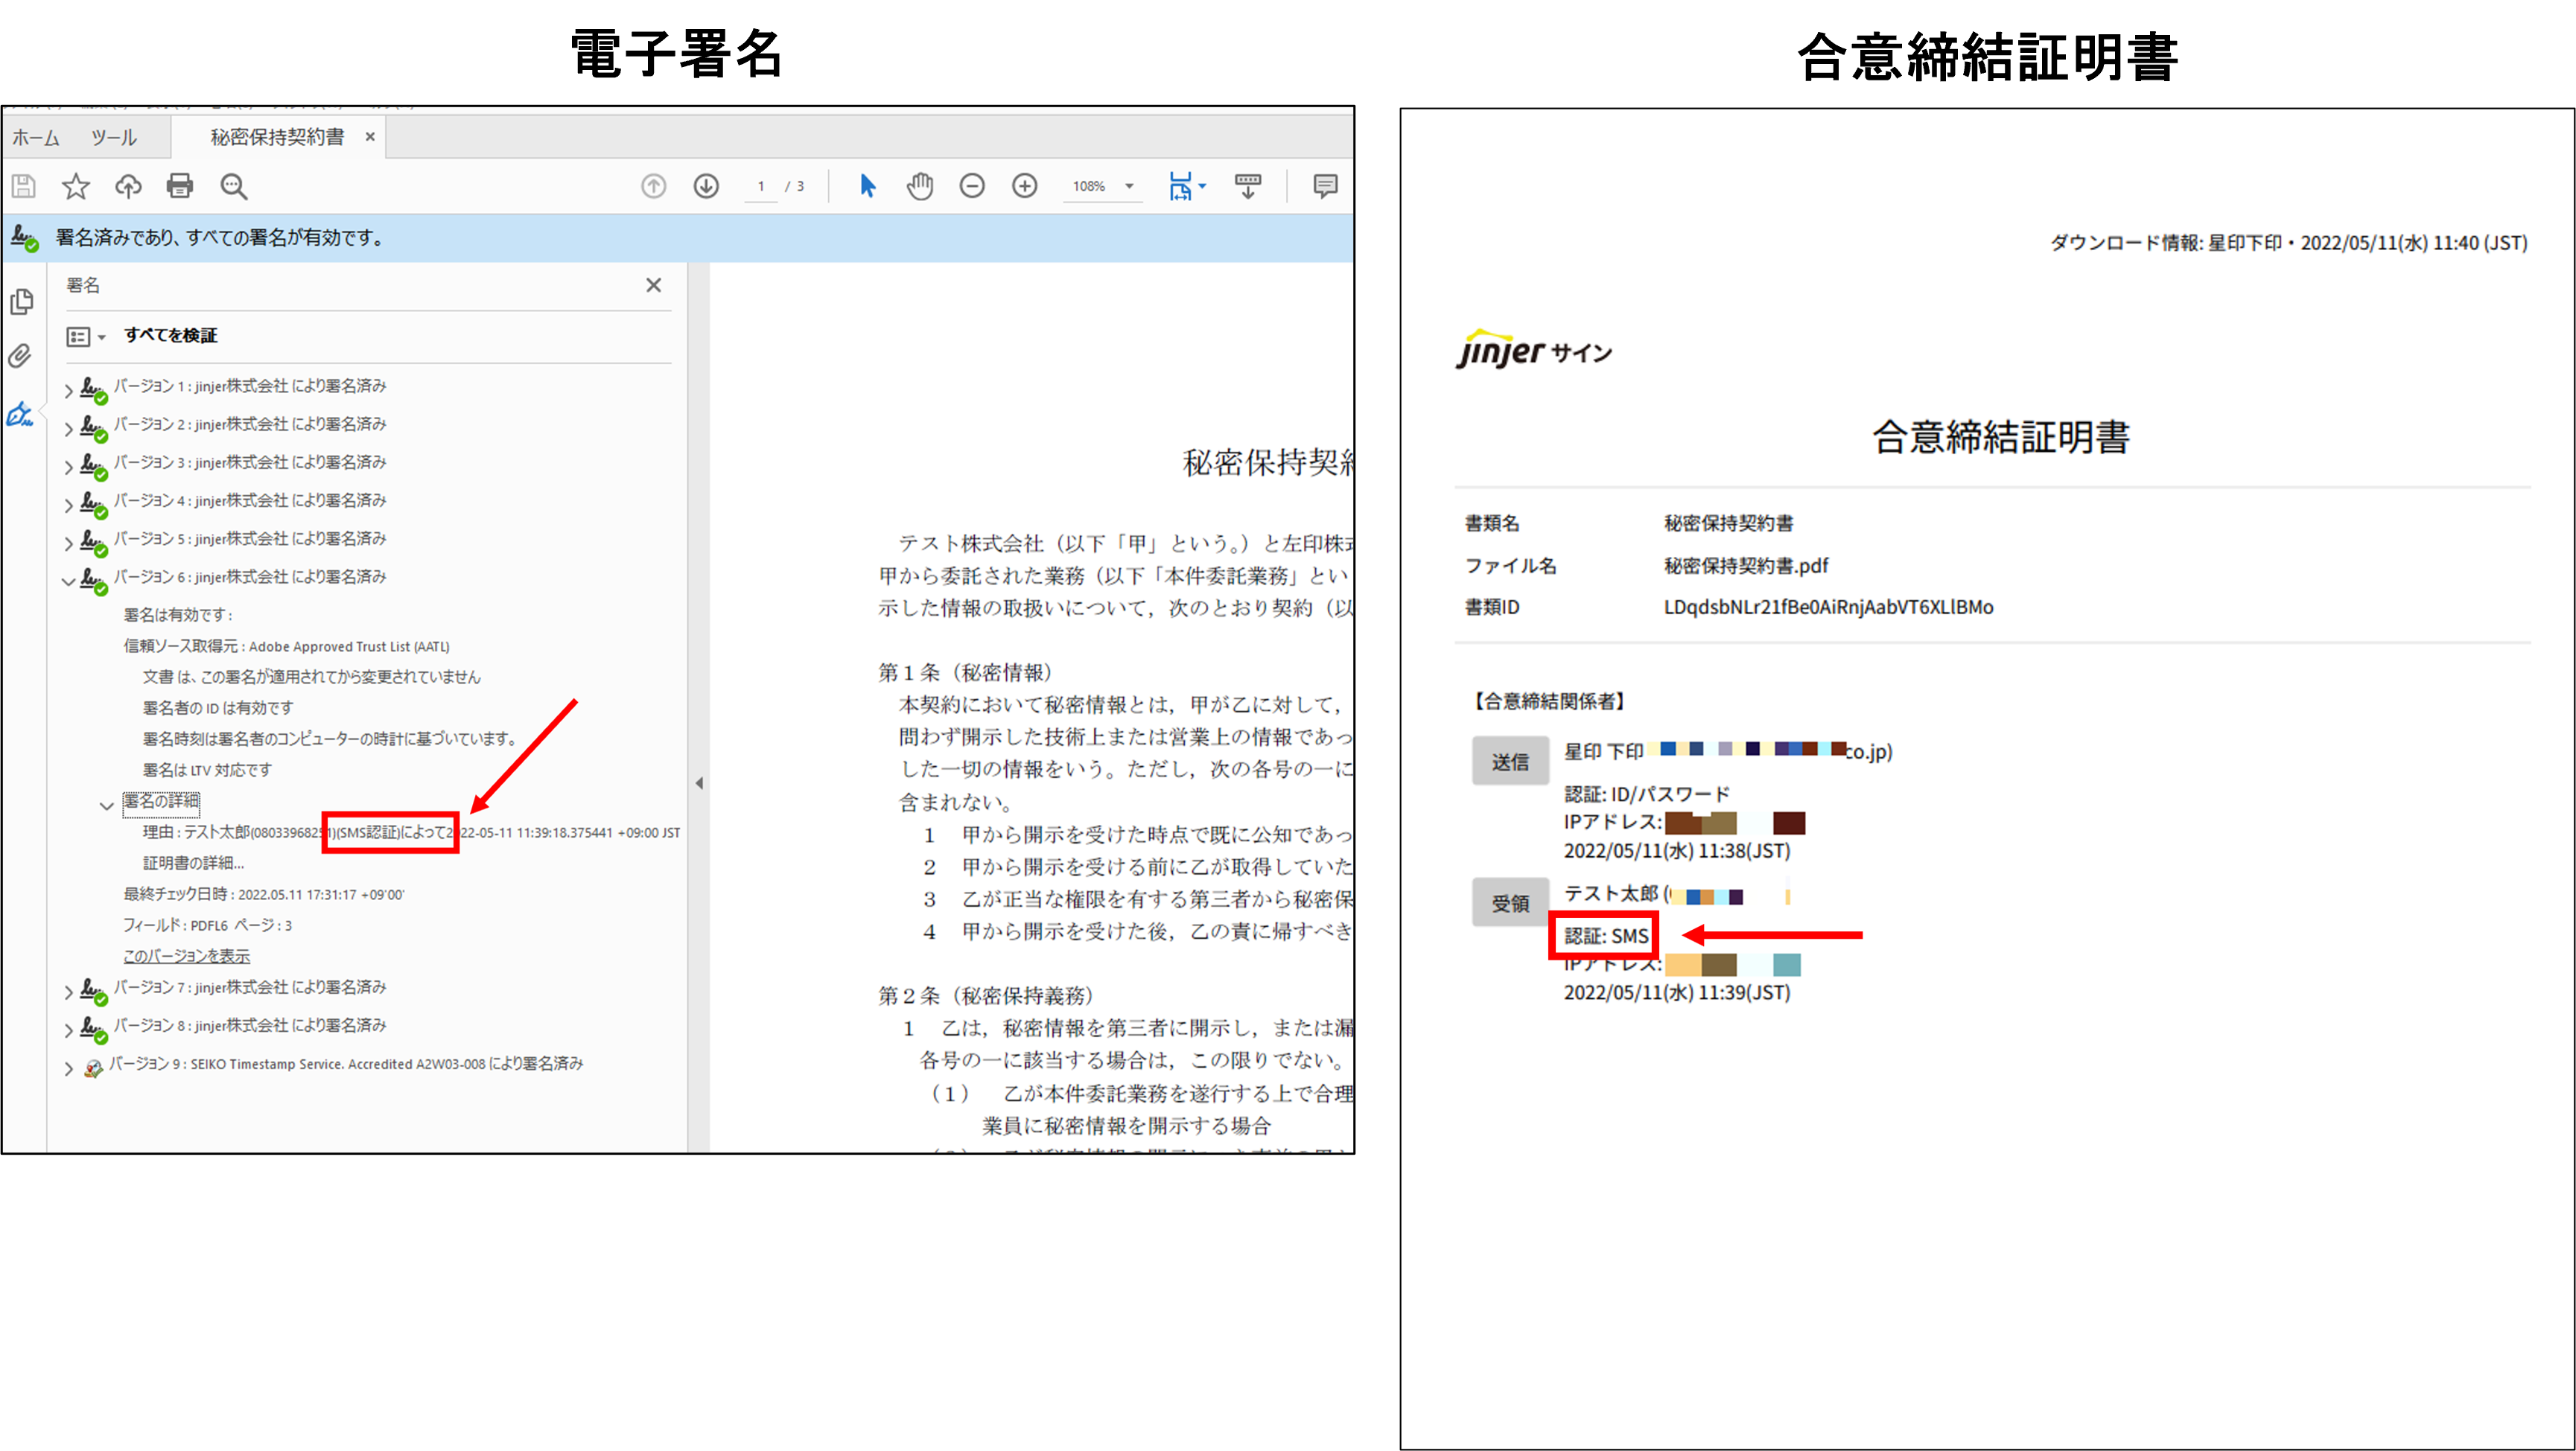Select the arrow selection tool
This screenshot has height=1451, width=2576.
867,186
